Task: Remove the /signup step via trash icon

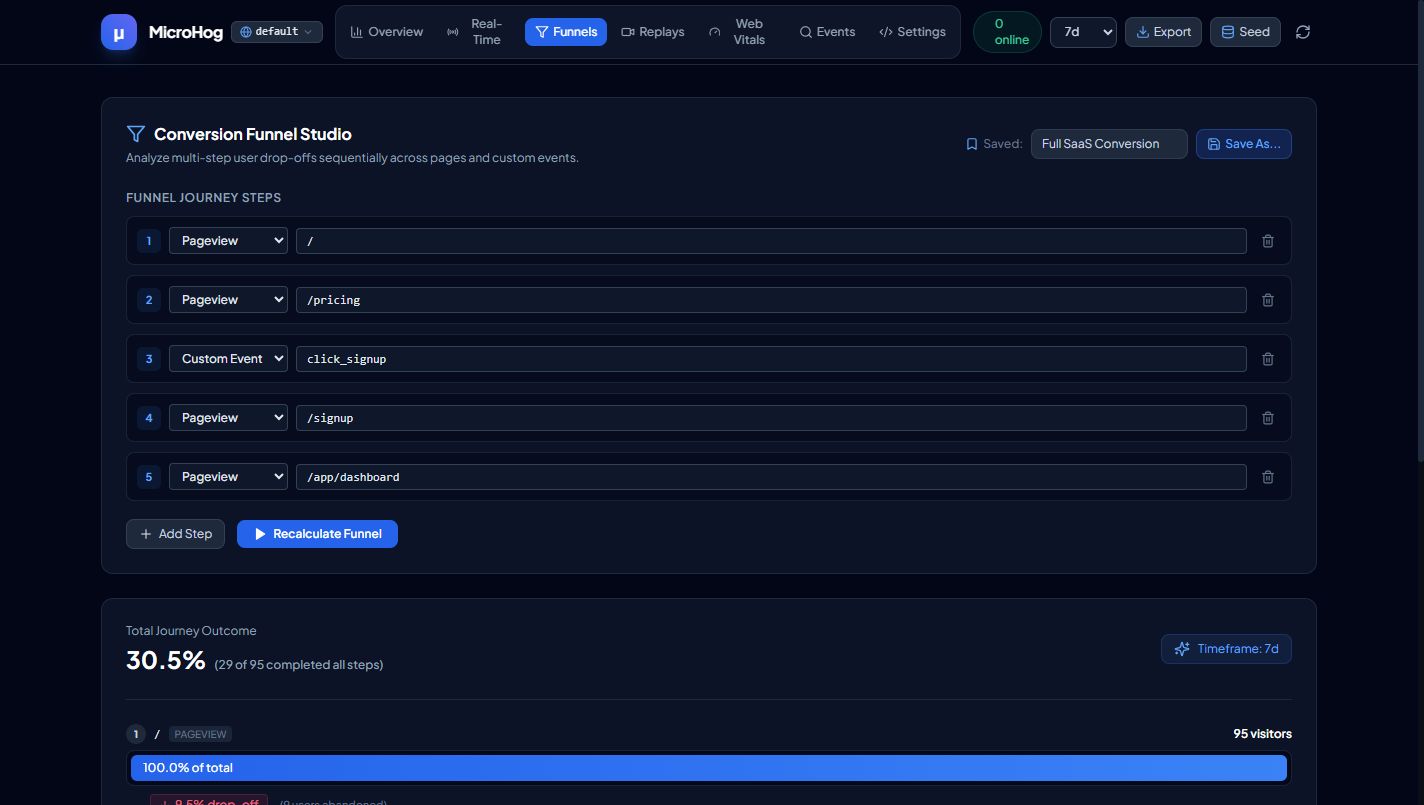Action: [x=1268, y=418]
